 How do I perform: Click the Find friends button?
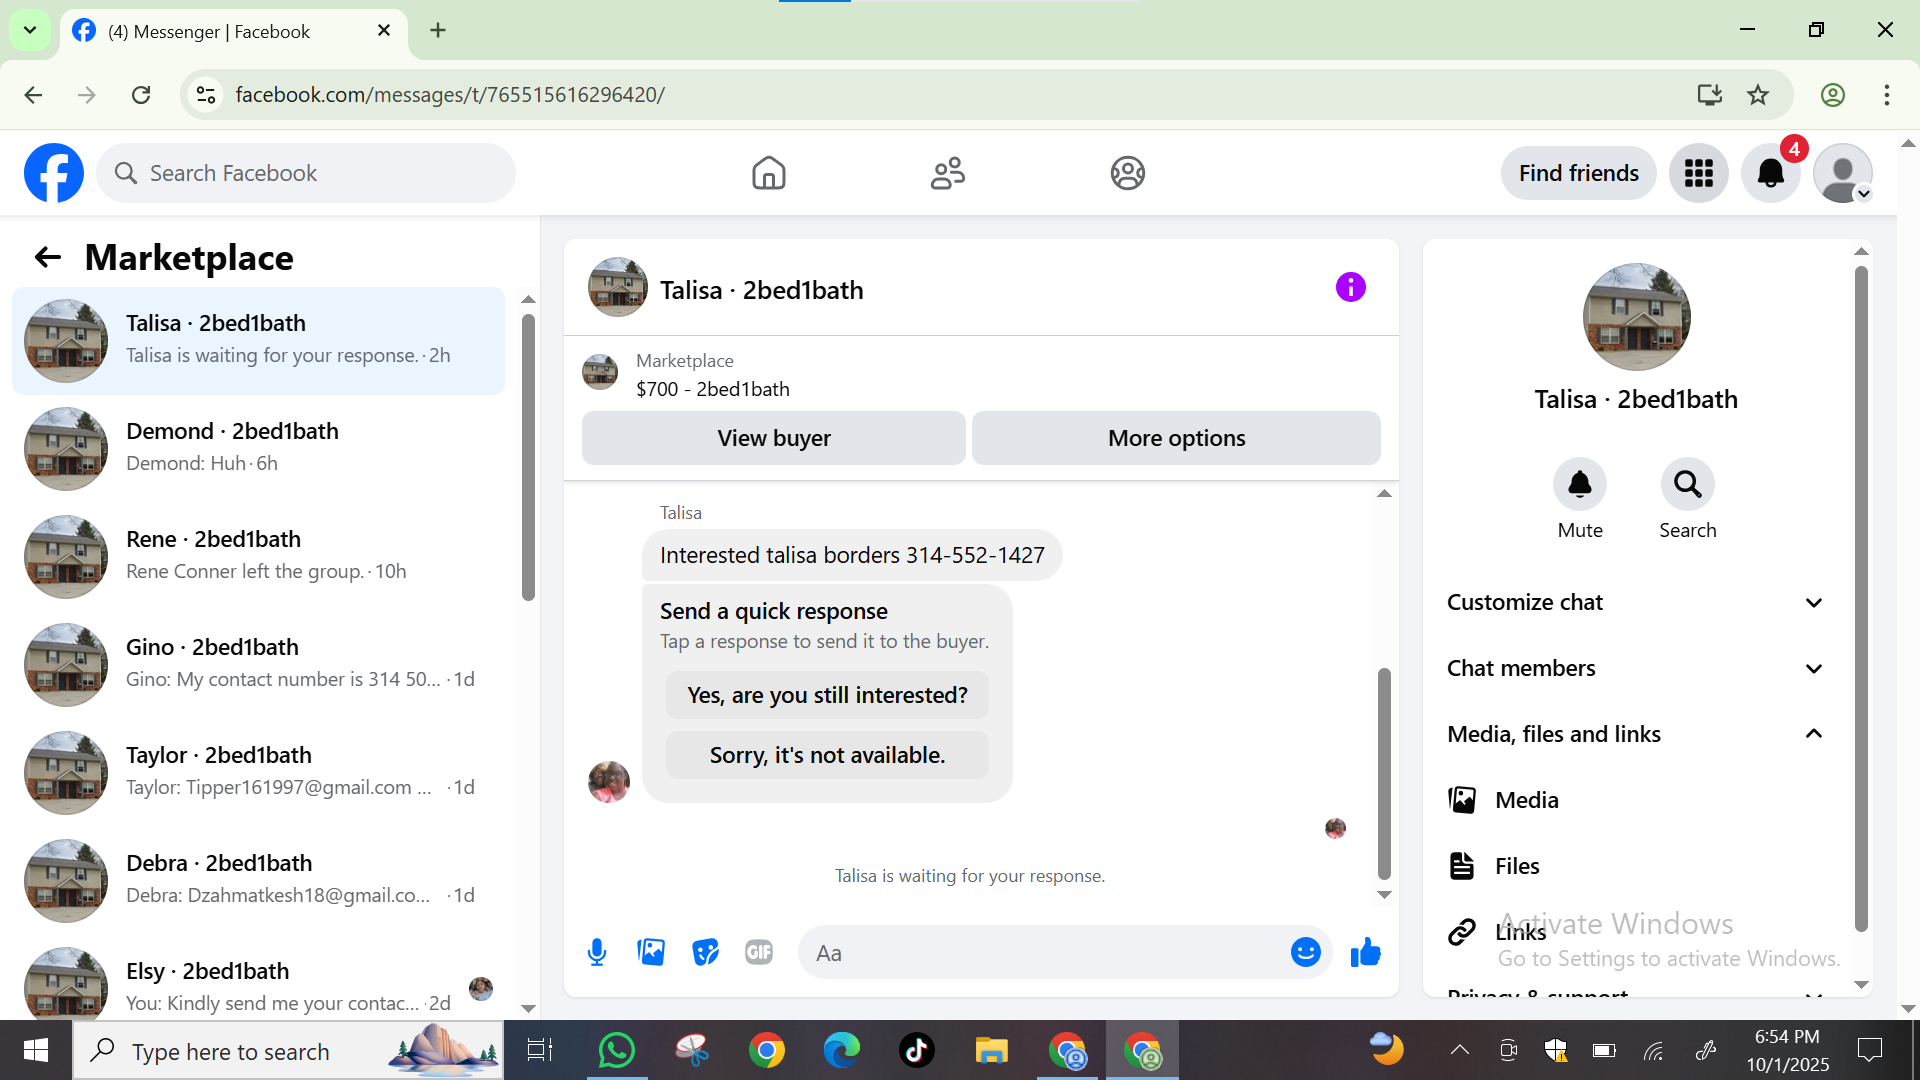click(x=1578, y=173)
